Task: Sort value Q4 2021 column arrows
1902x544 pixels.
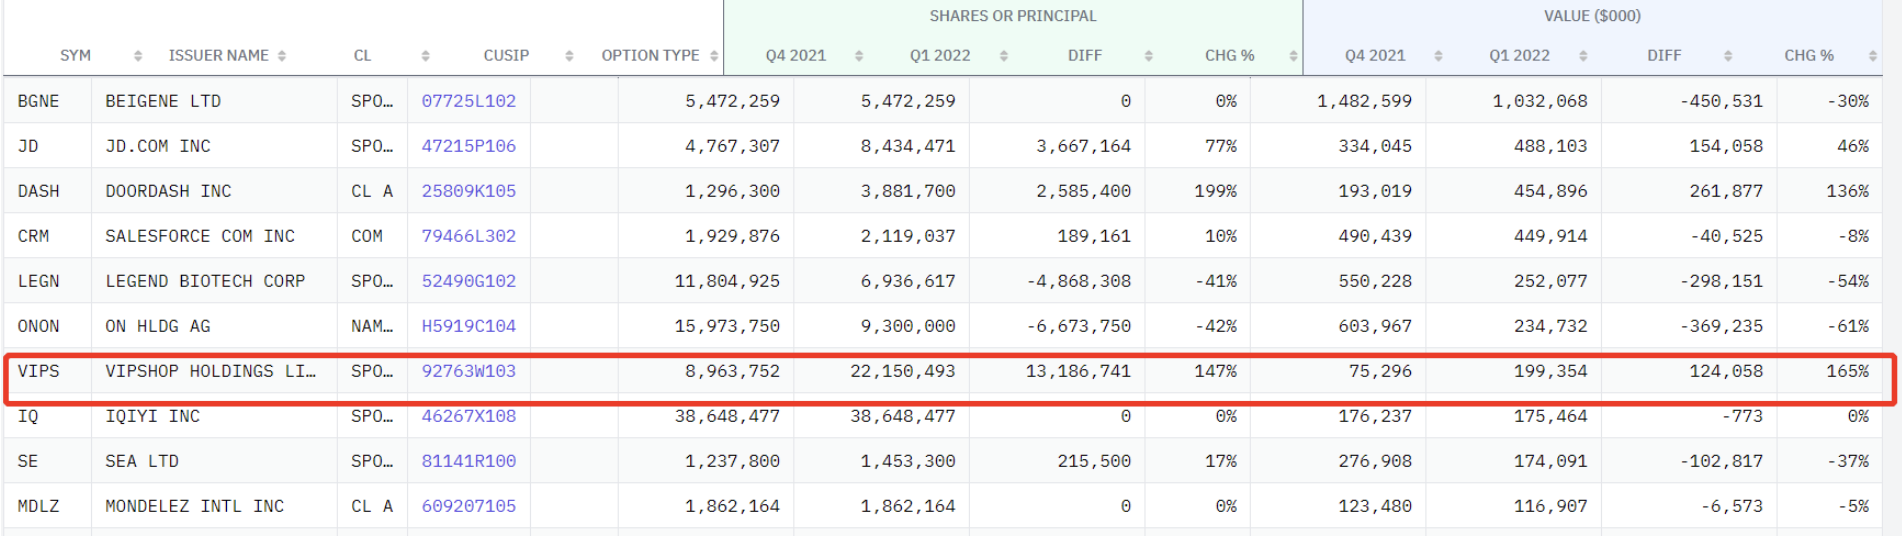Action: [x=1438, y=56]
